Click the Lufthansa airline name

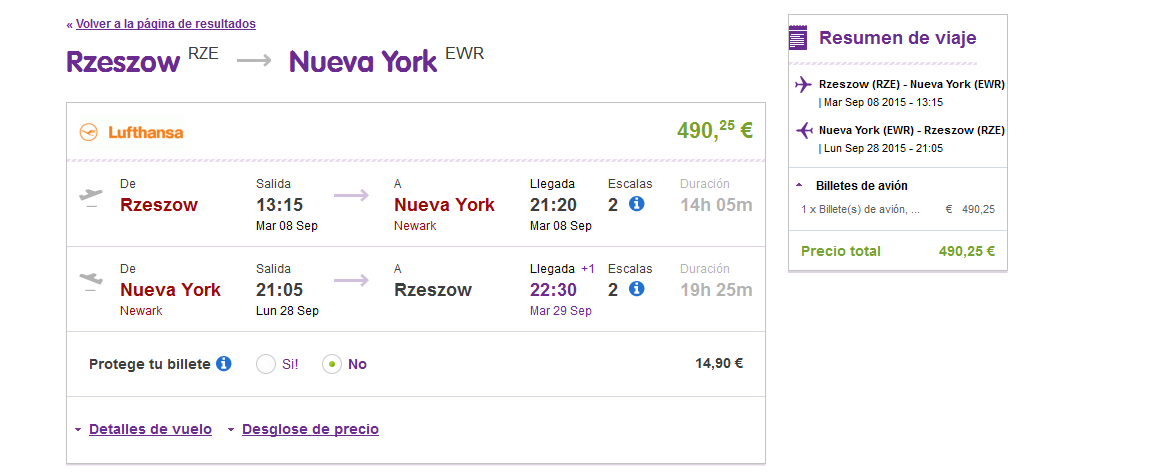[x=145, y=133]
